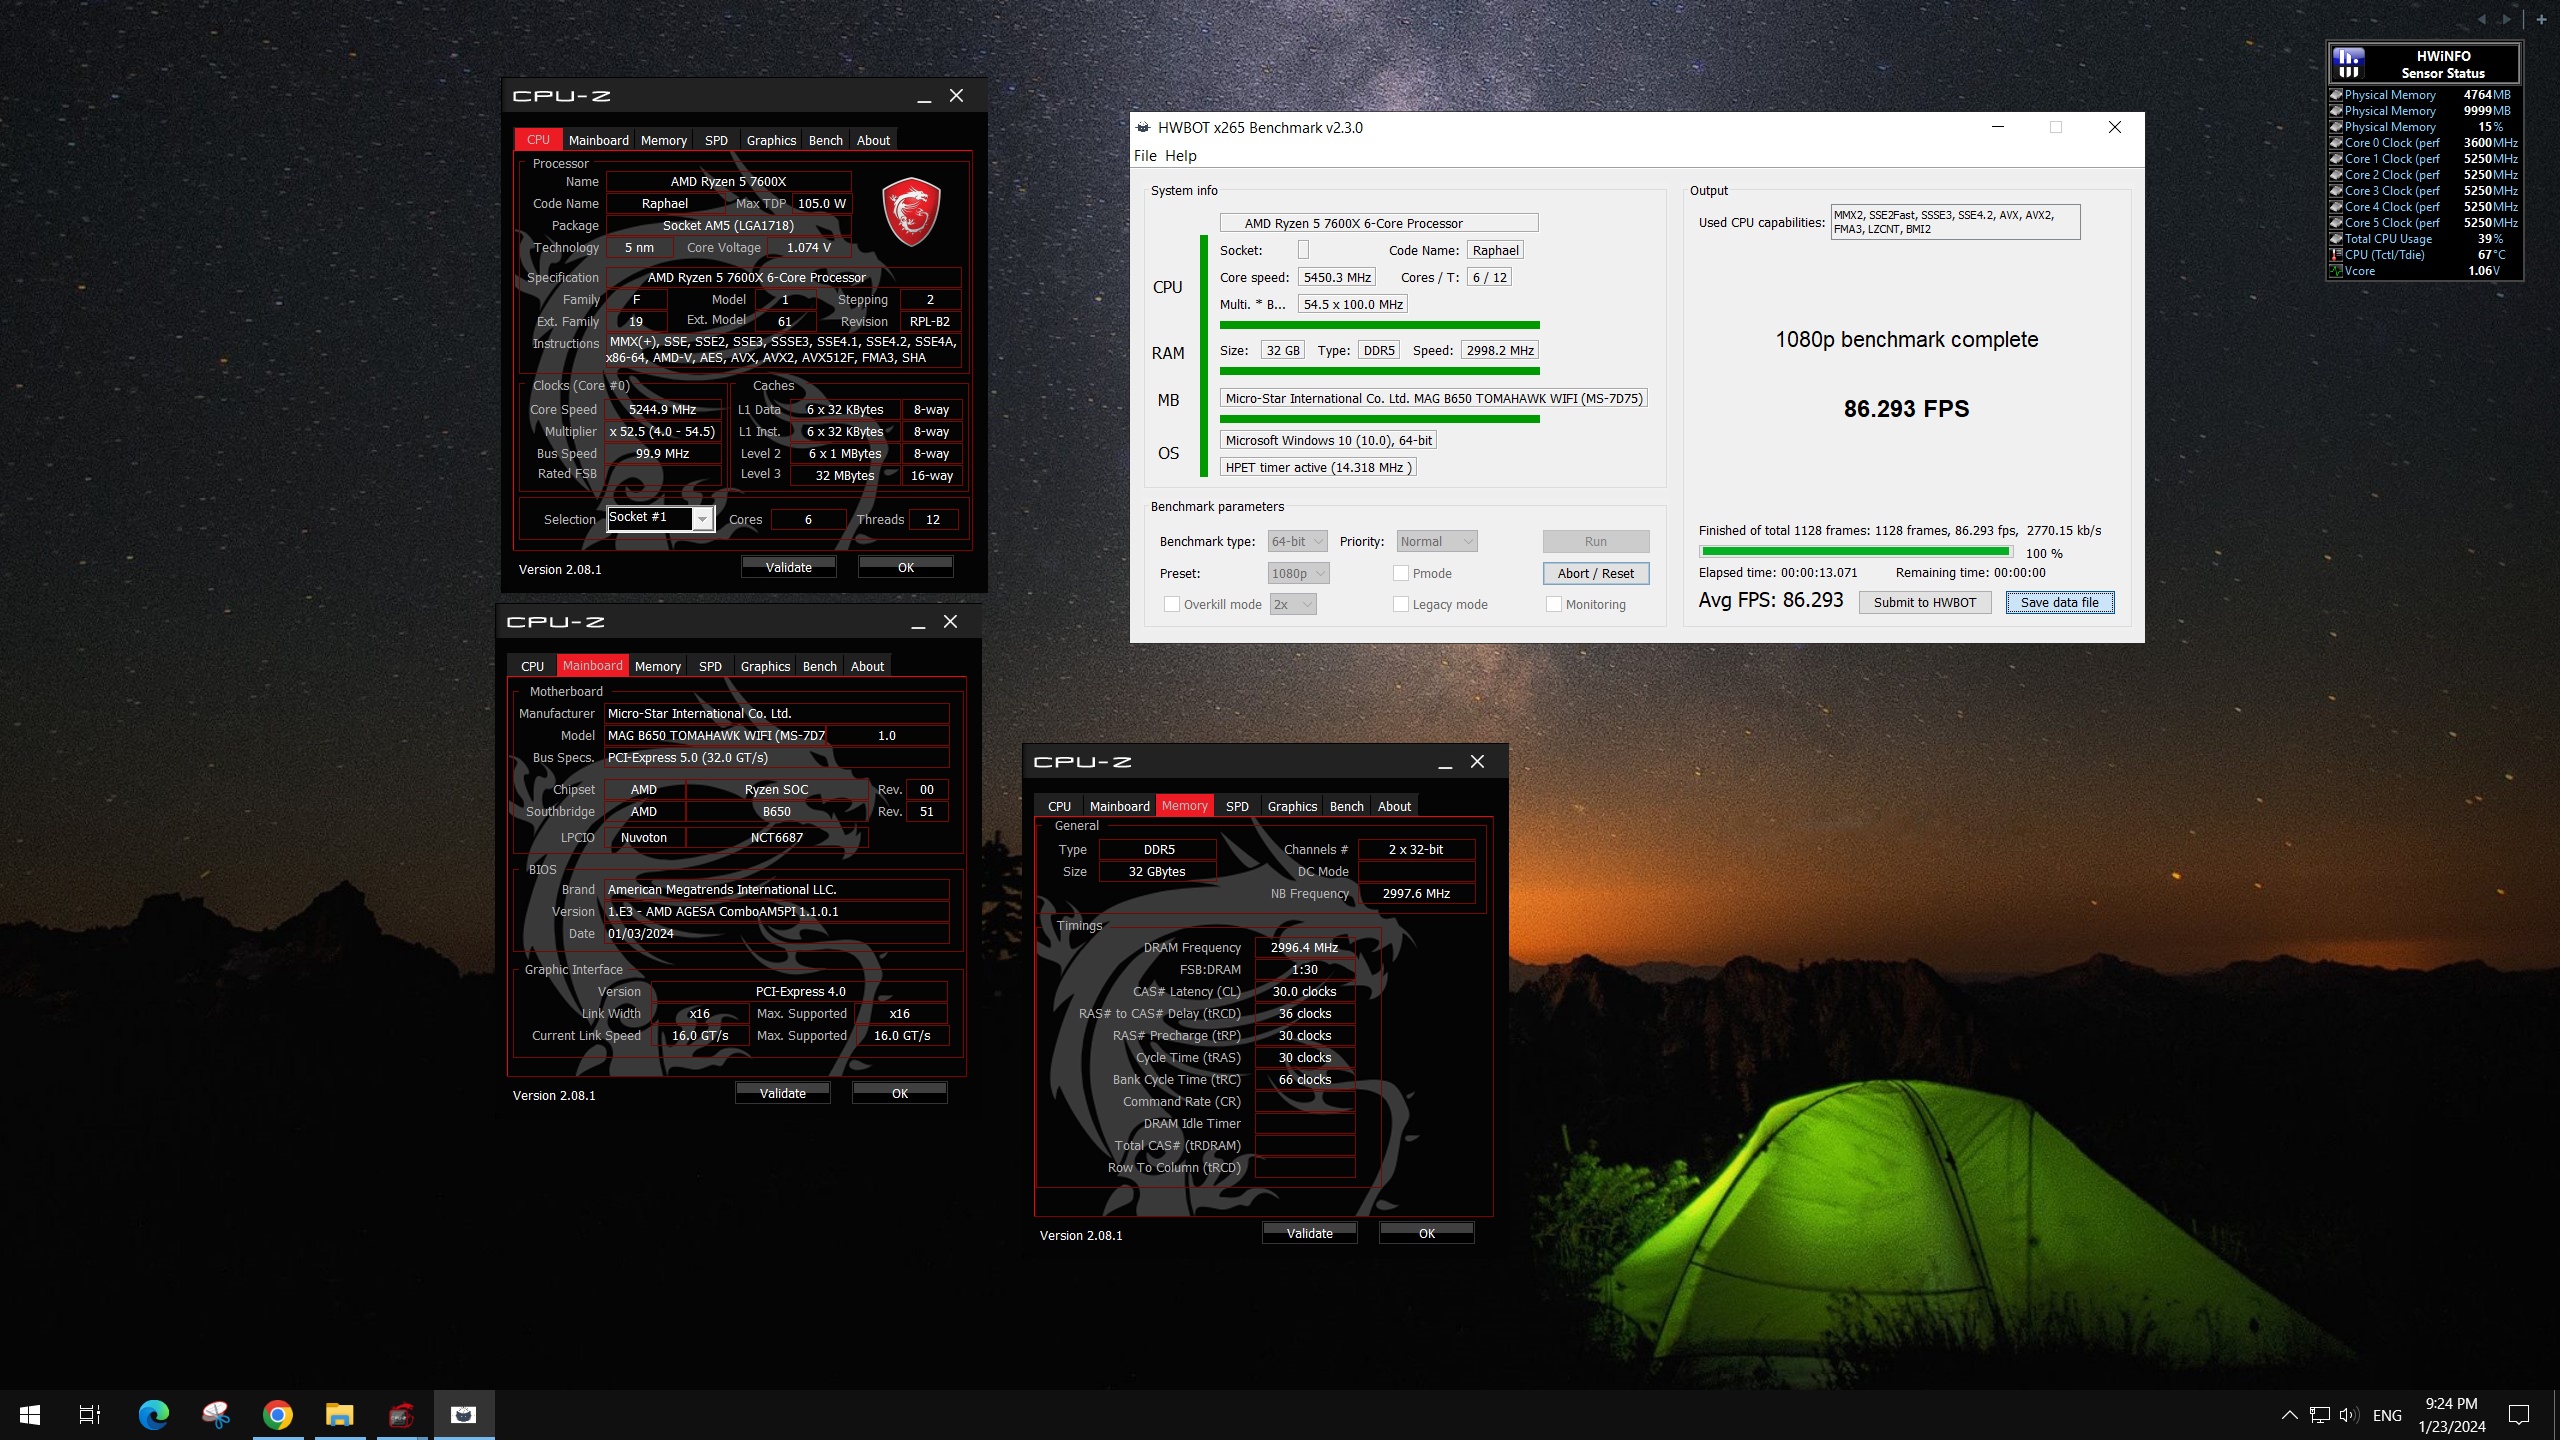Click Validate in the top CPU-Z window

(789, 567)
